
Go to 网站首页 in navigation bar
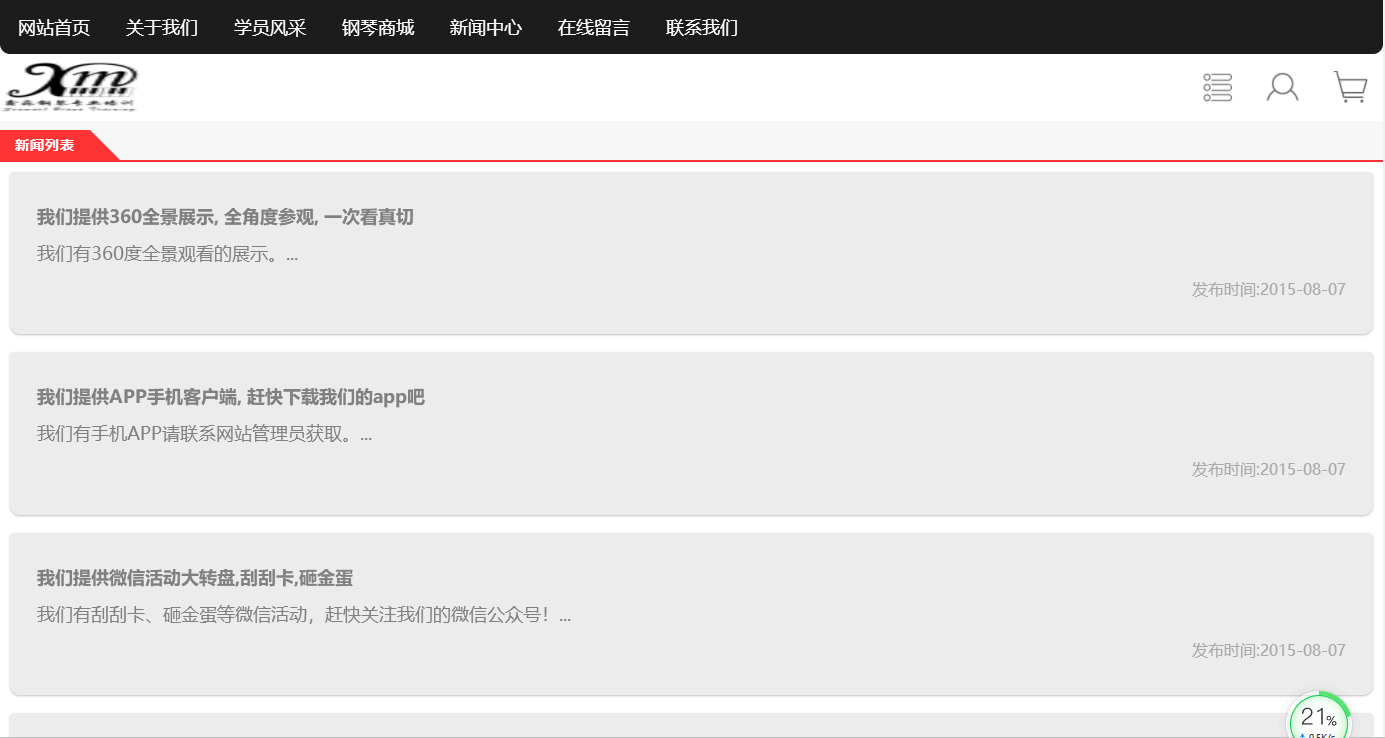[54, 28]
